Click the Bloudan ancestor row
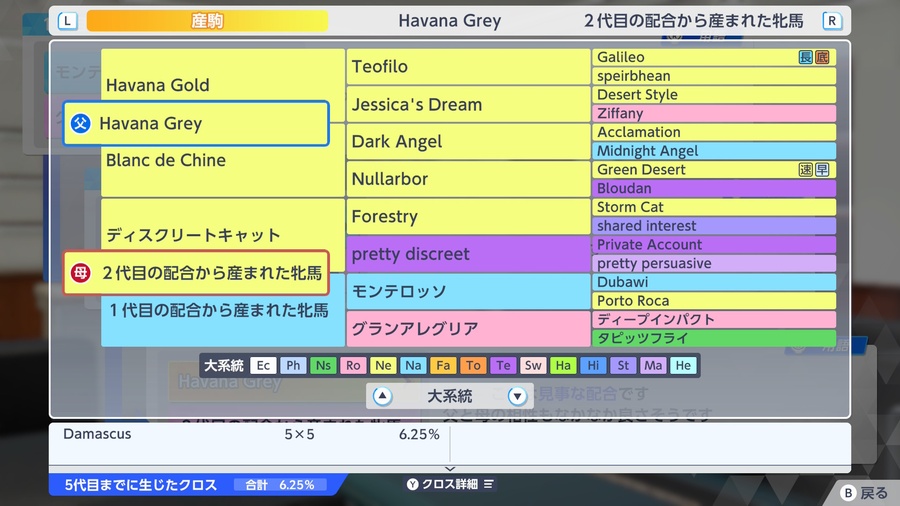 coord(714,188)
